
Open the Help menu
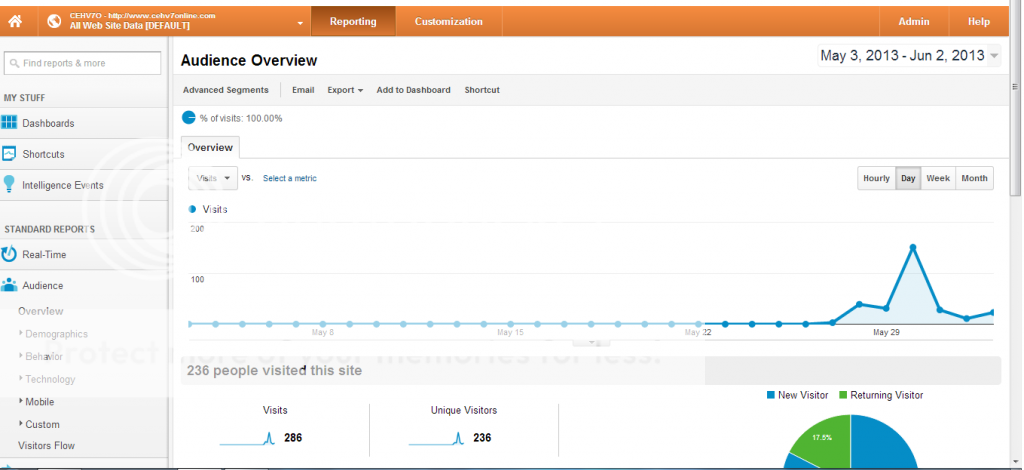click(978, 22)
